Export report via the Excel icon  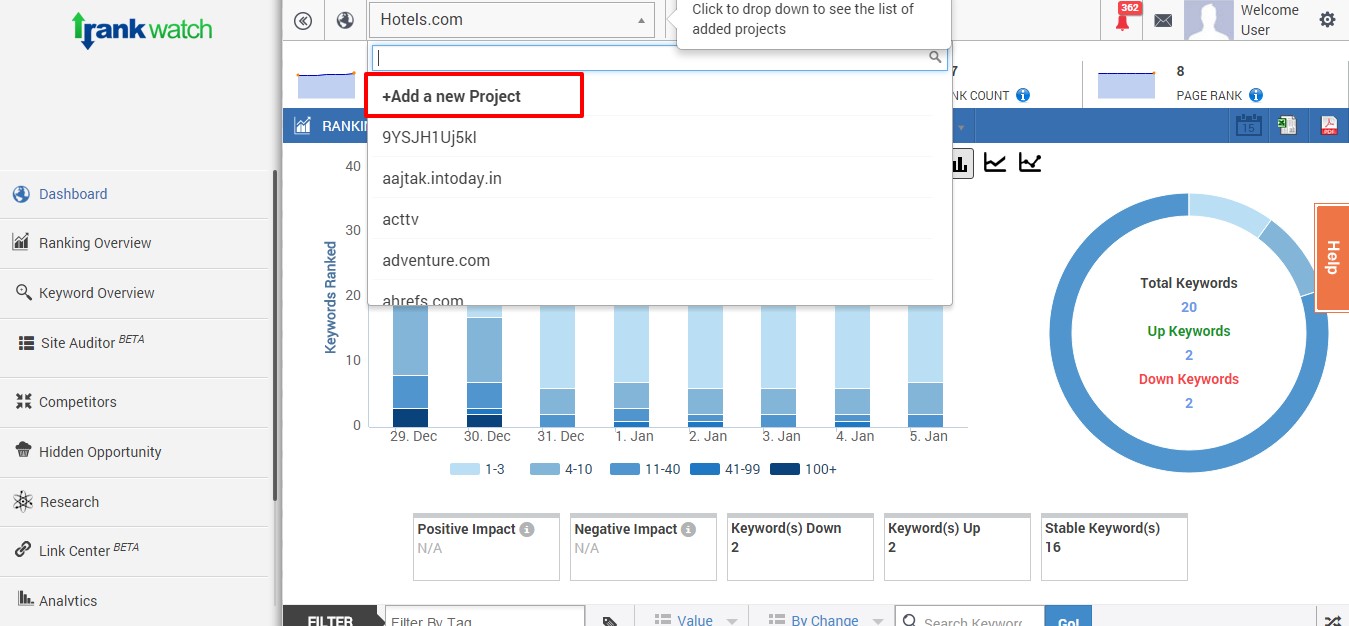point(1287,126)
